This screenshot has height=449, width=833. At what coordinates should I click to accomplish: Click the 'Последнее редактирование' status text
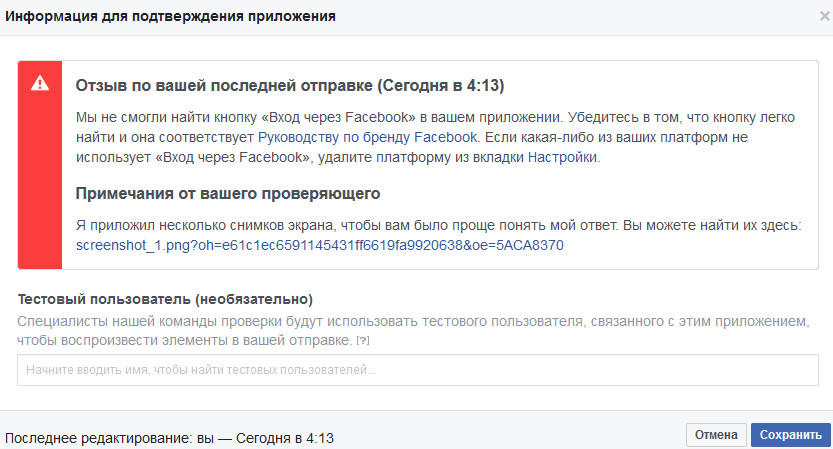(x=170, y=438)
